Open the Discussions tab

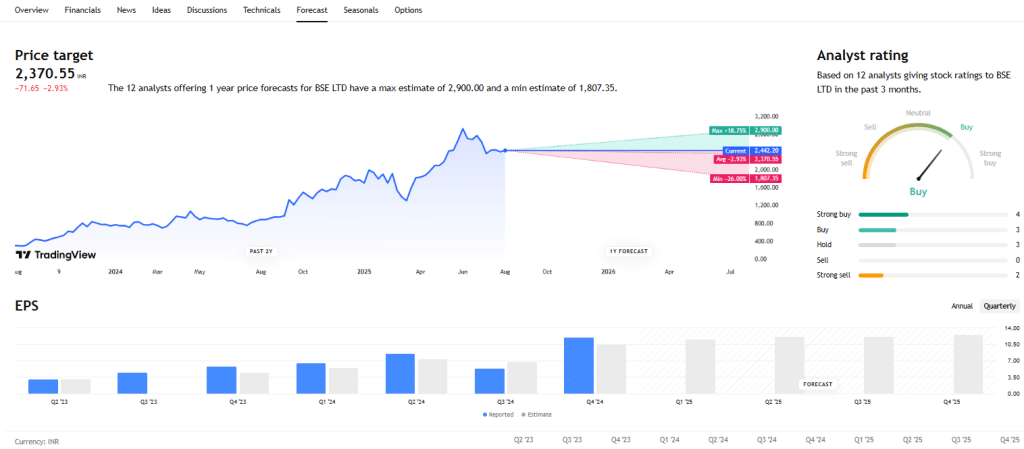click(x=207, y=10)
